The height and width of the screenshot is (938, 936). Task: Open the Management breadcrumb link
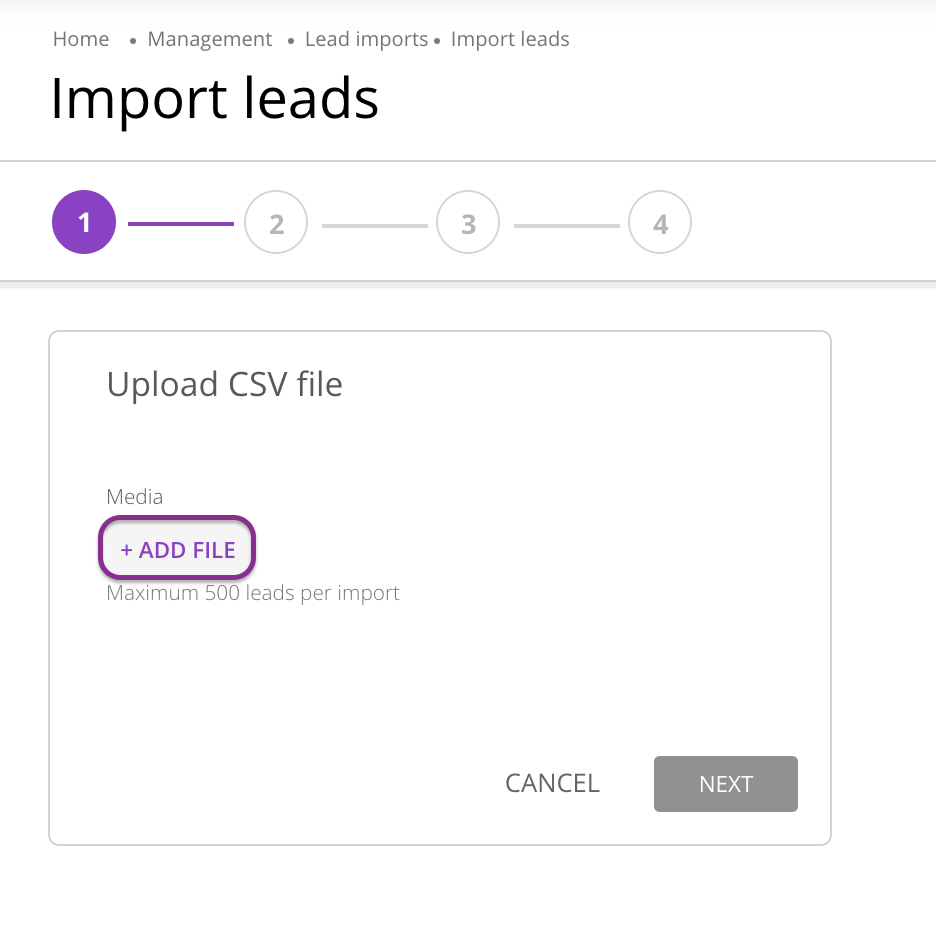coord(209,40)
